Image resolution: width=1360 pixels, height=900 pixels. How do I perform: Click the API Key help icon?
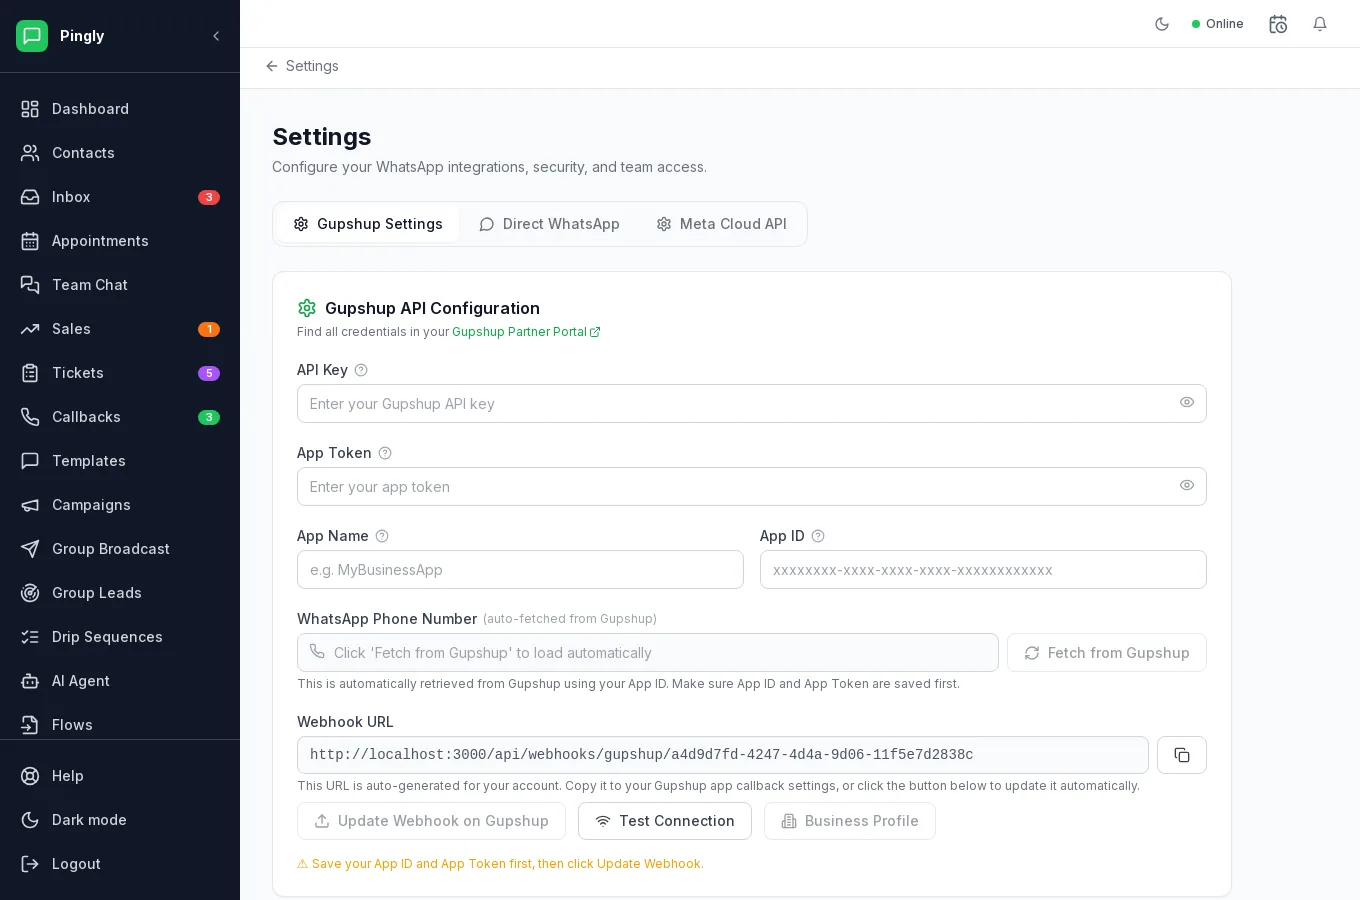[361, 370]
